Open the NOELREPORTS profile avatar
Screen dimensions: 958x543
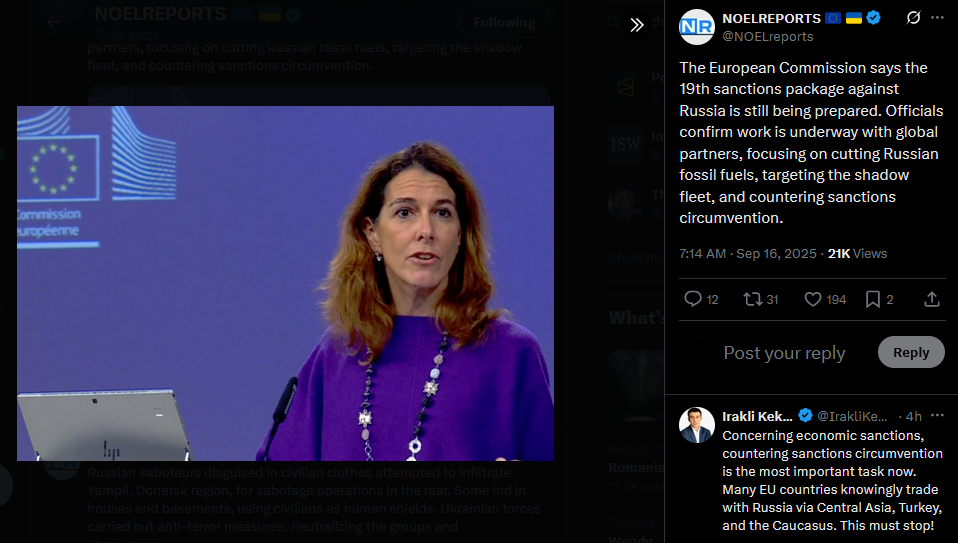pyautogui.click(x=697, y=27)
